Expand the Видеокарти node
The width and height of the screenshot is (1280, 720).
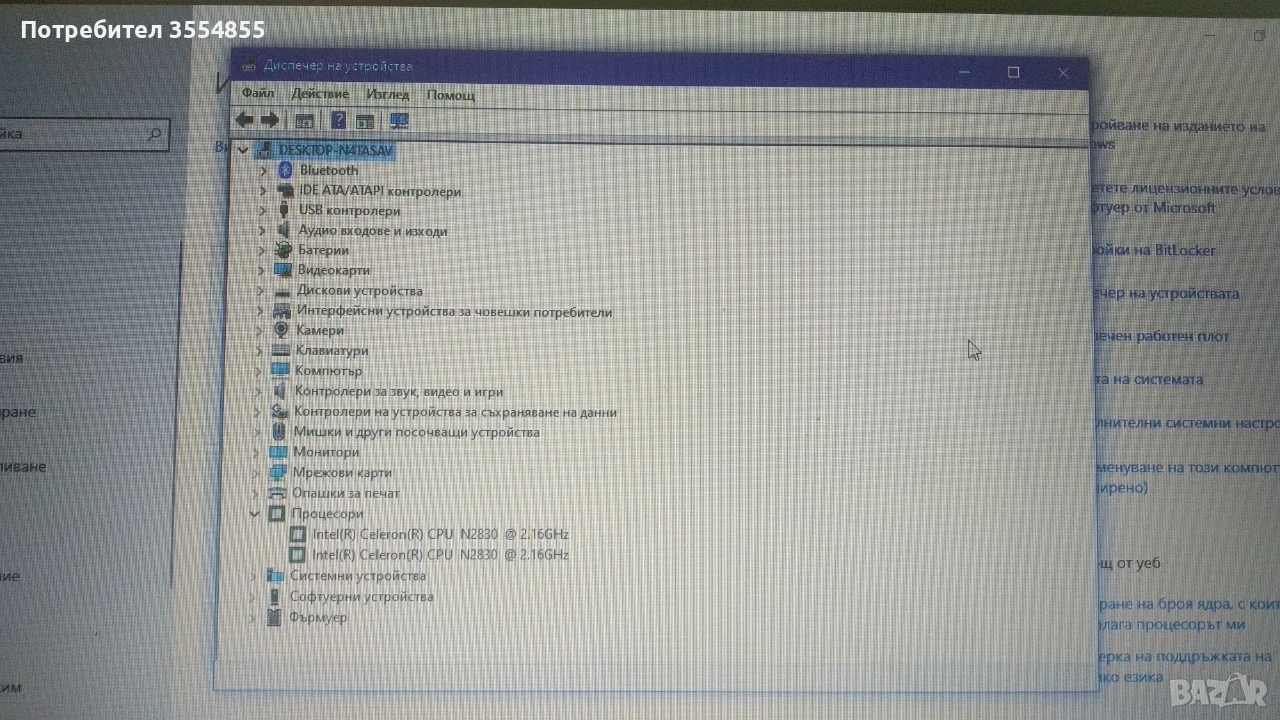pos(262,270)
